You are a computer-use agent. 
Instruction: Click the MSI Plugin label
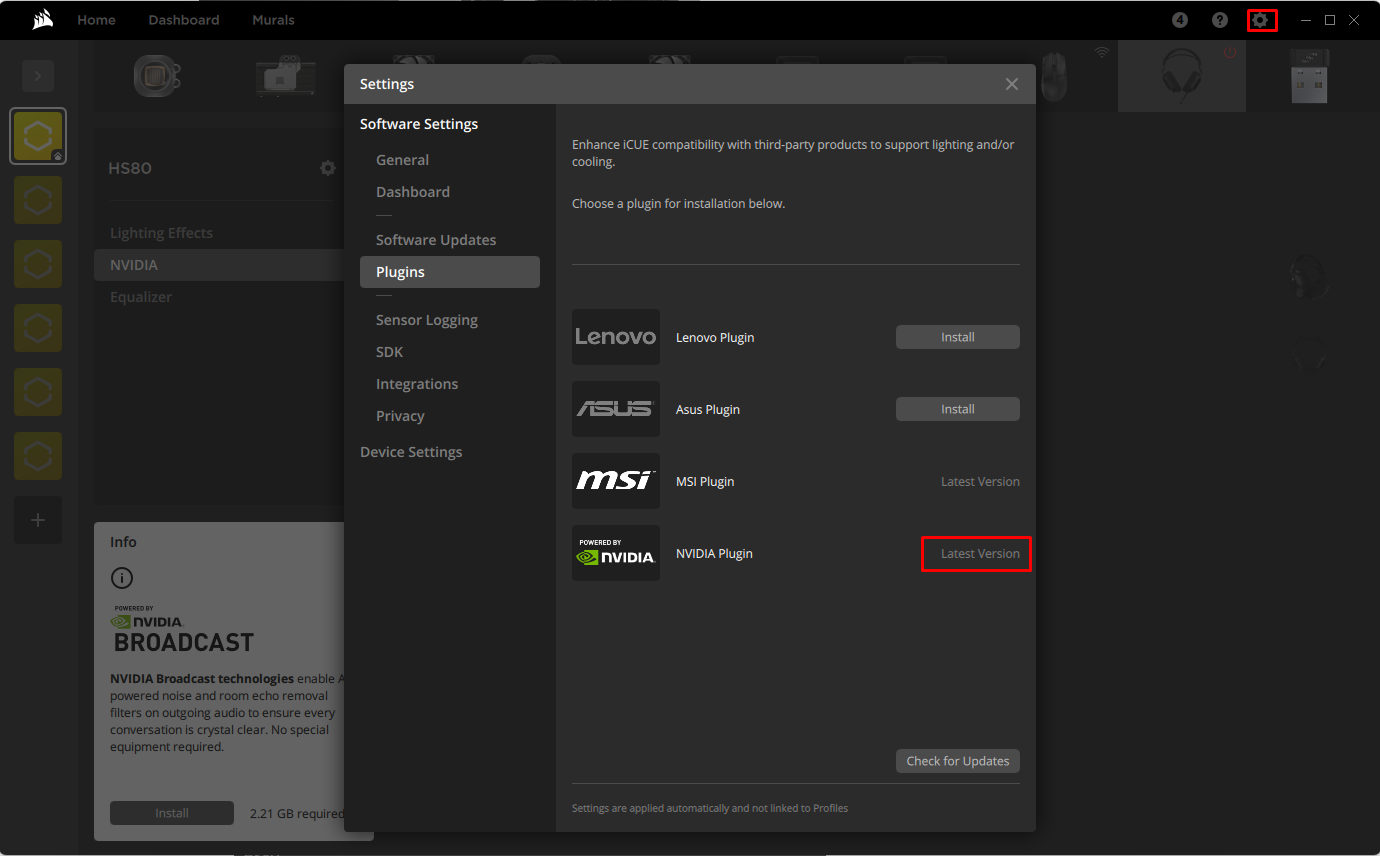tap(705, 481)
